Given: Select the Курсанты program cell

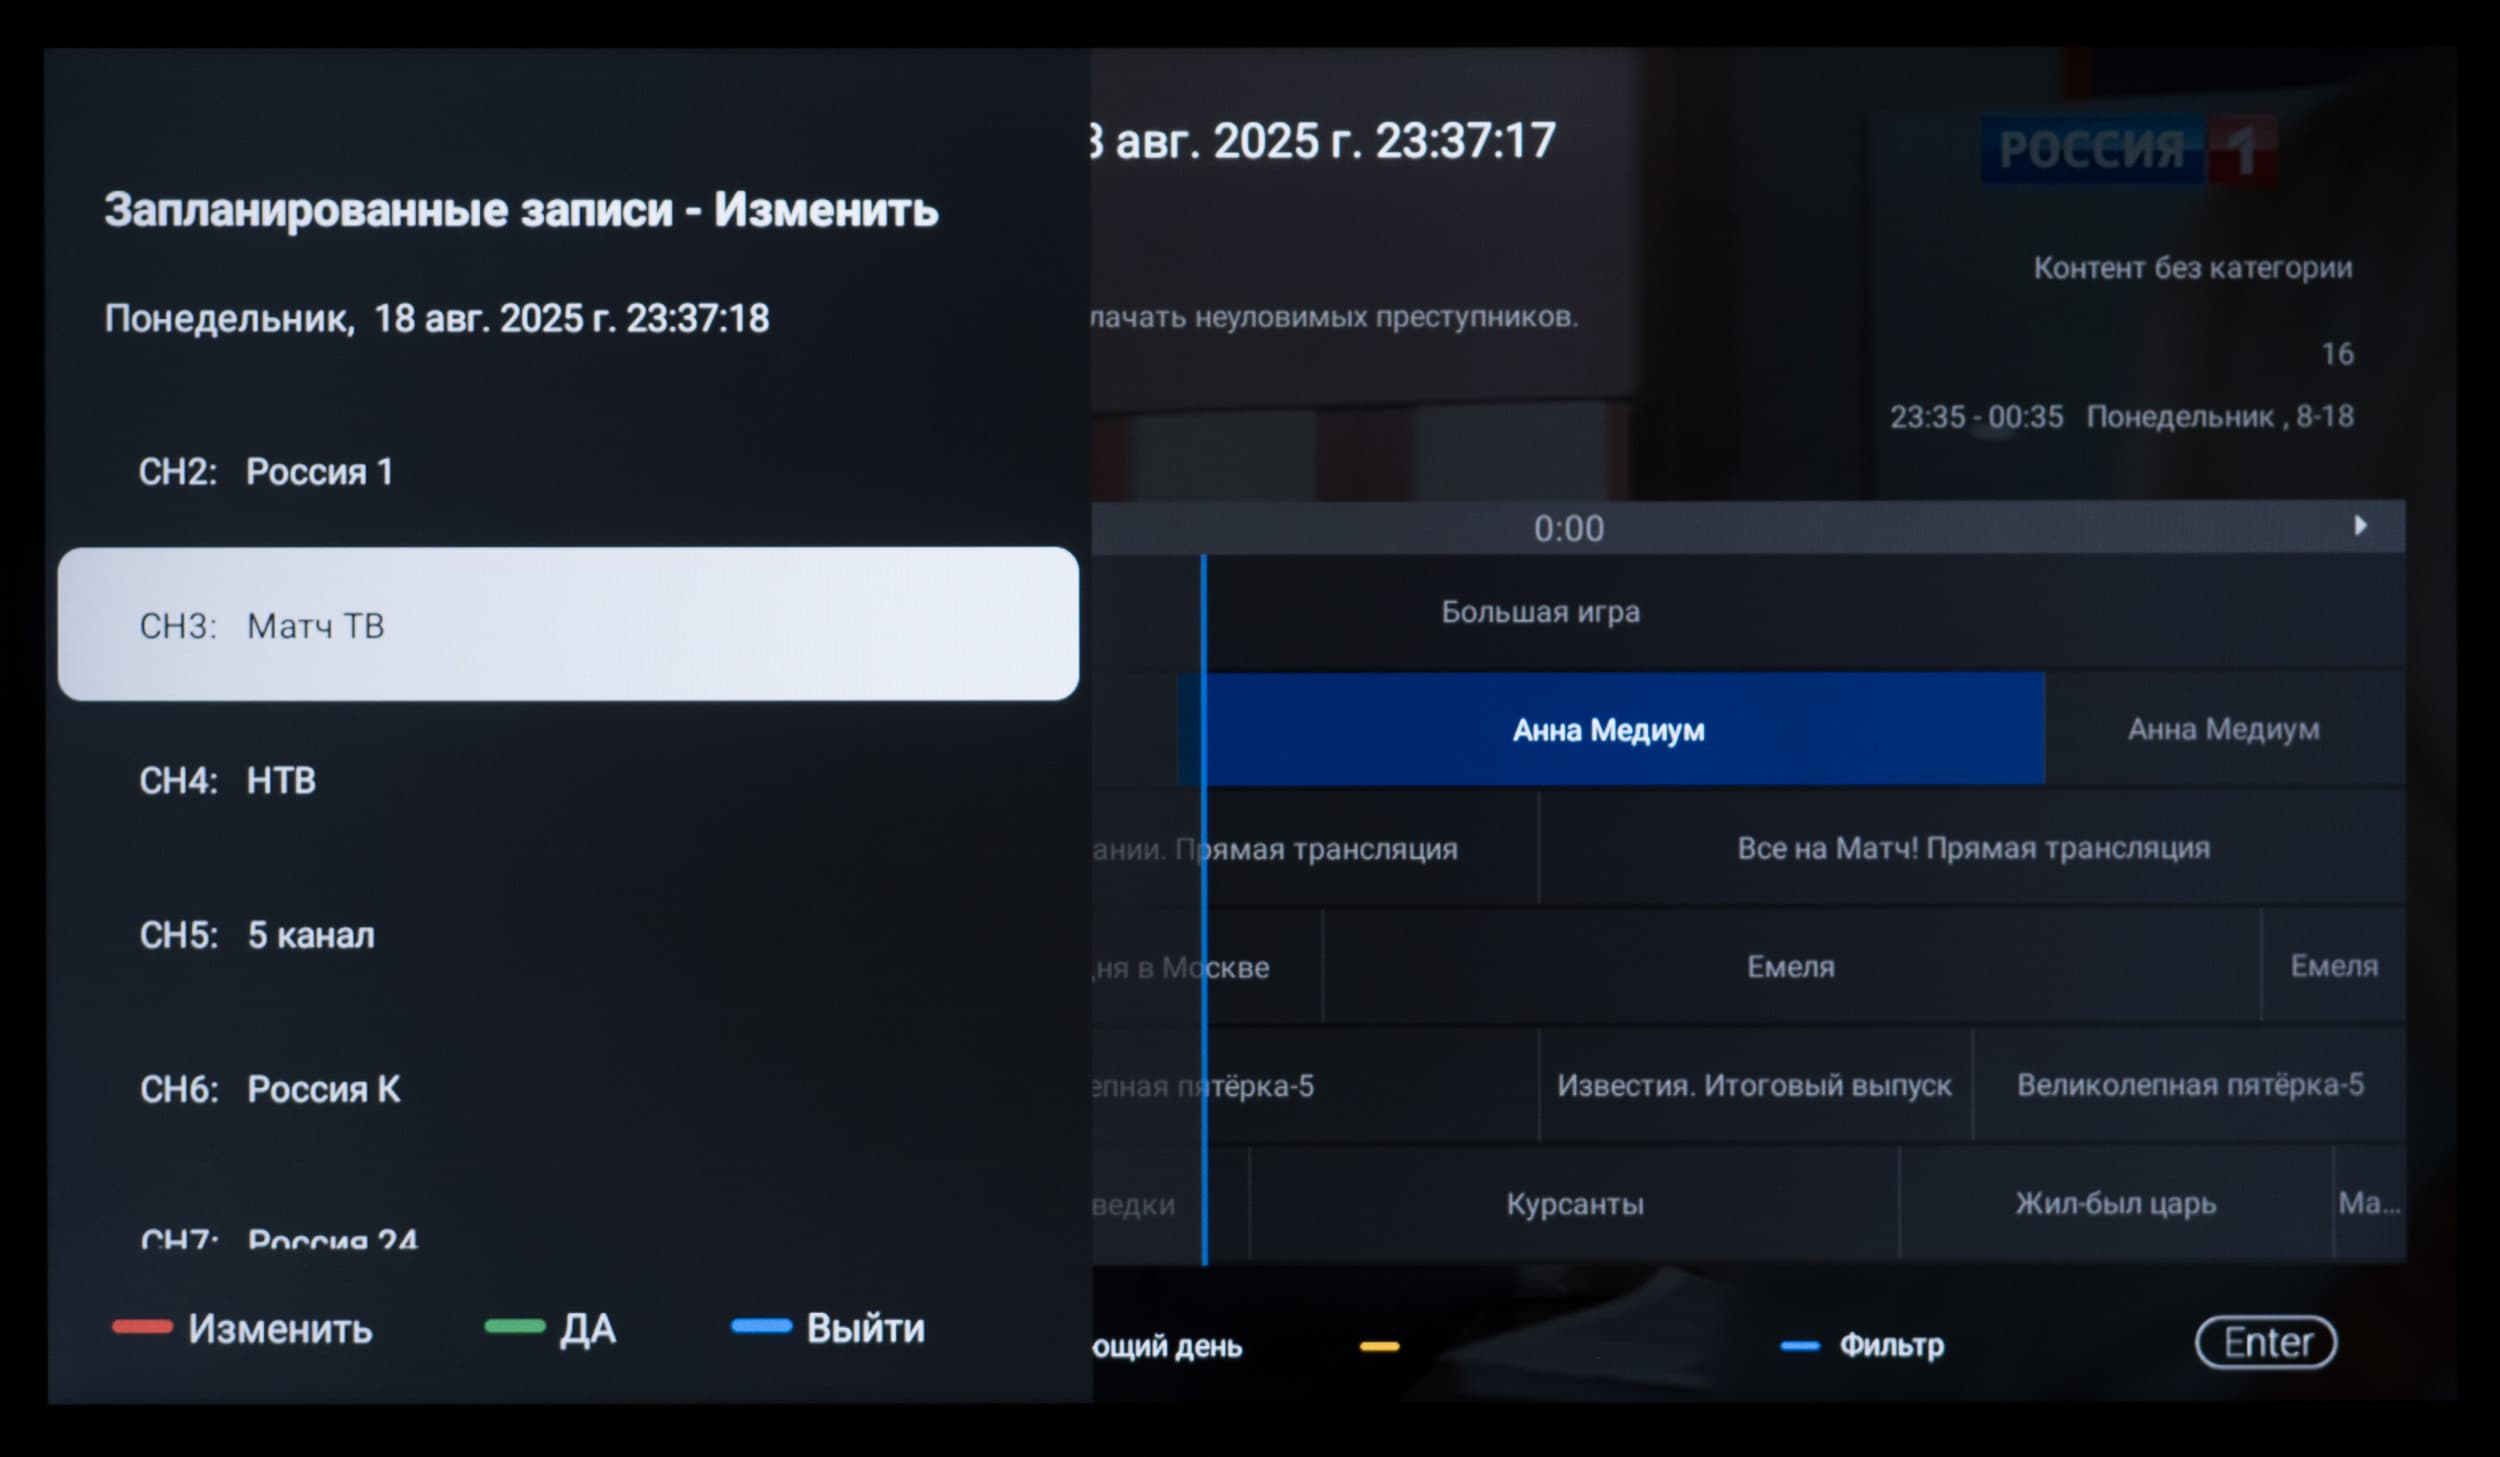Looking at the screenshot, I should 1574,1204.
